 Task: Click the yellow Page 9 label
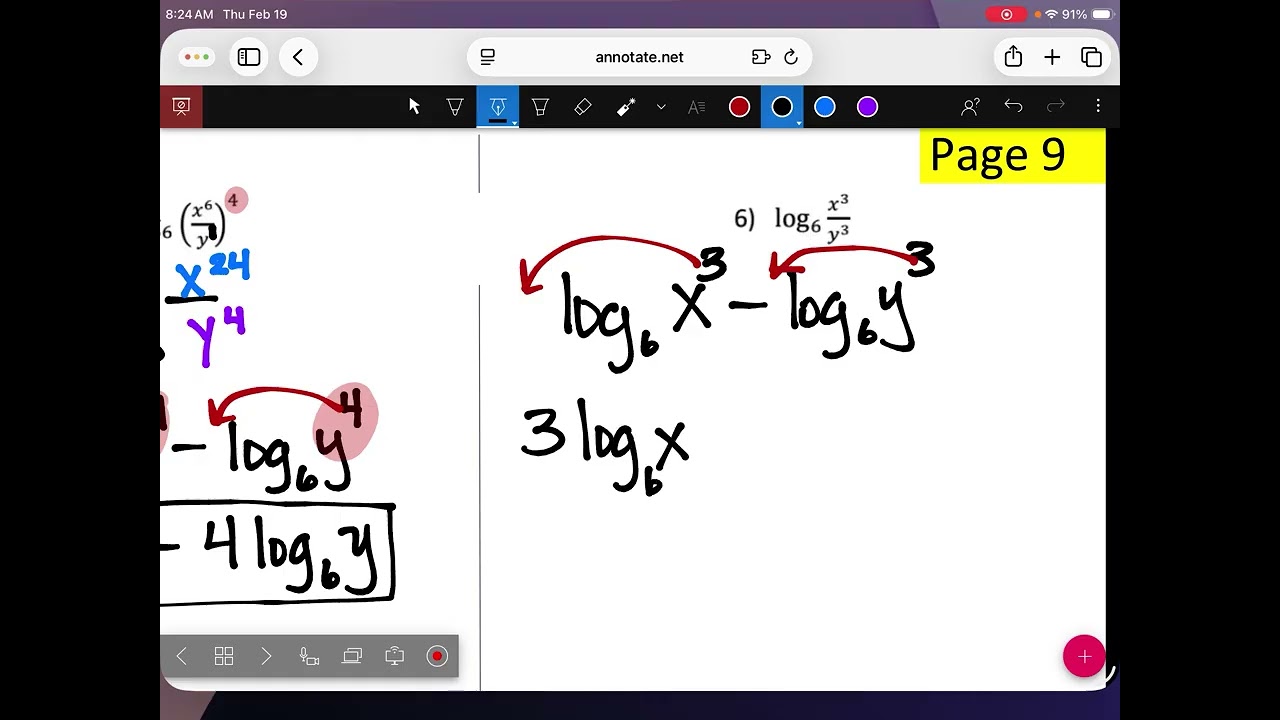point(1012,156)
